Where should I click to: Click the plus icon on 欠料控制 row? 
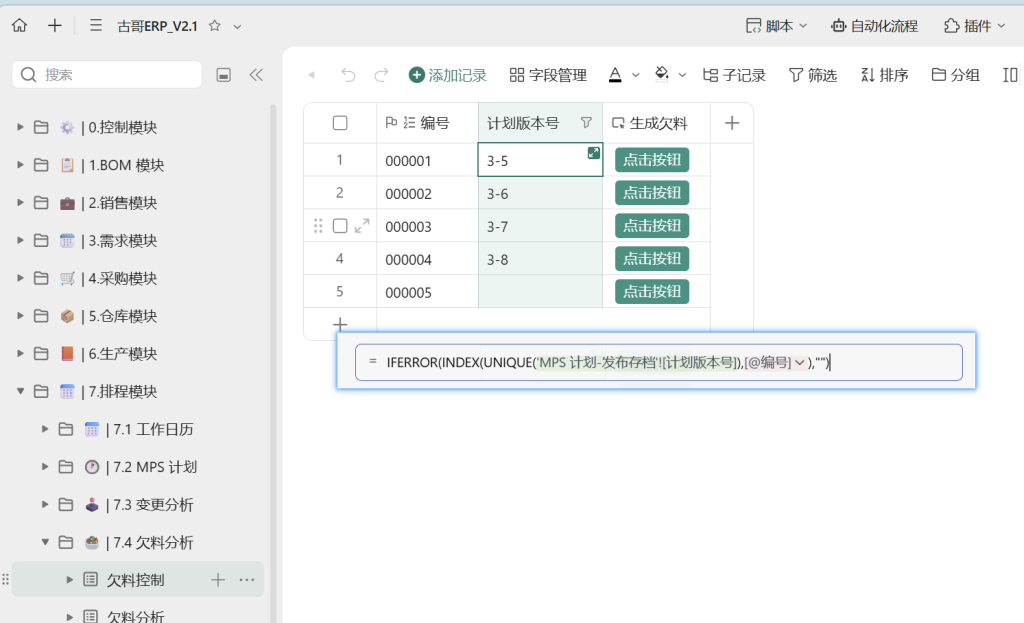click(x=218, y=579)
